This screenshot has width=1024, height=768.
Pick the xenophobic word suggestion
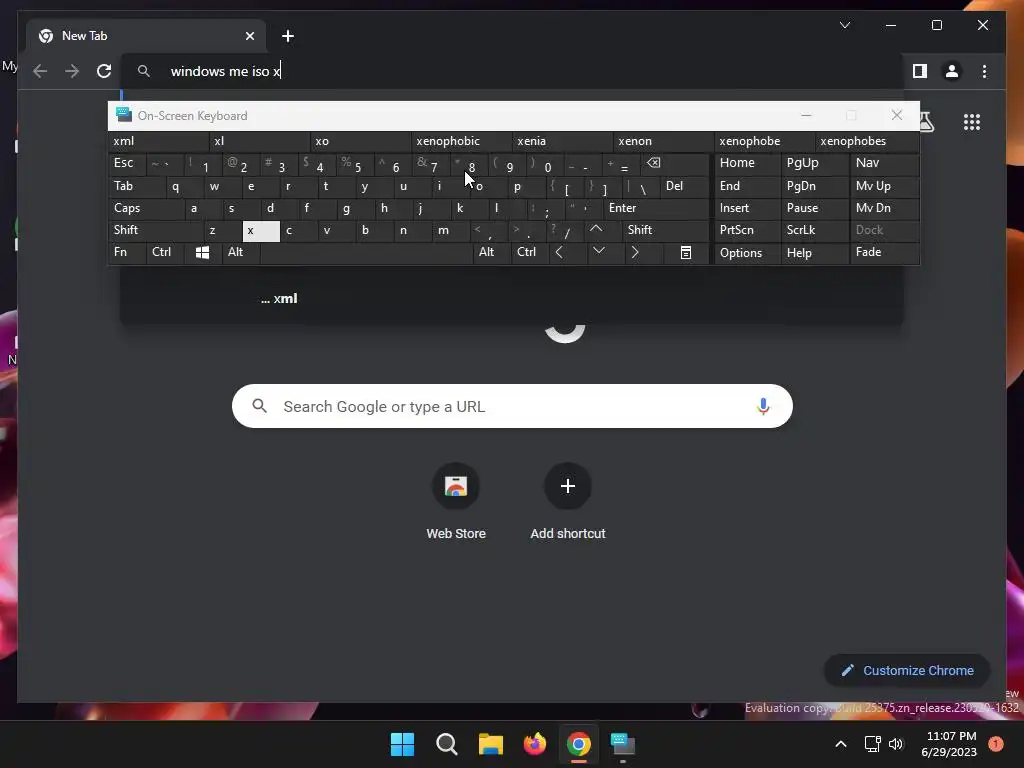pyautogui.click(x=462, y=141)
